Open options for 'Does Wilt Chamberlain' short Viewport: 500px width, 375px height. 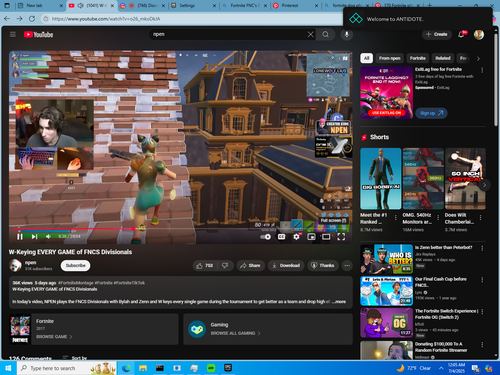click(480, 218)
